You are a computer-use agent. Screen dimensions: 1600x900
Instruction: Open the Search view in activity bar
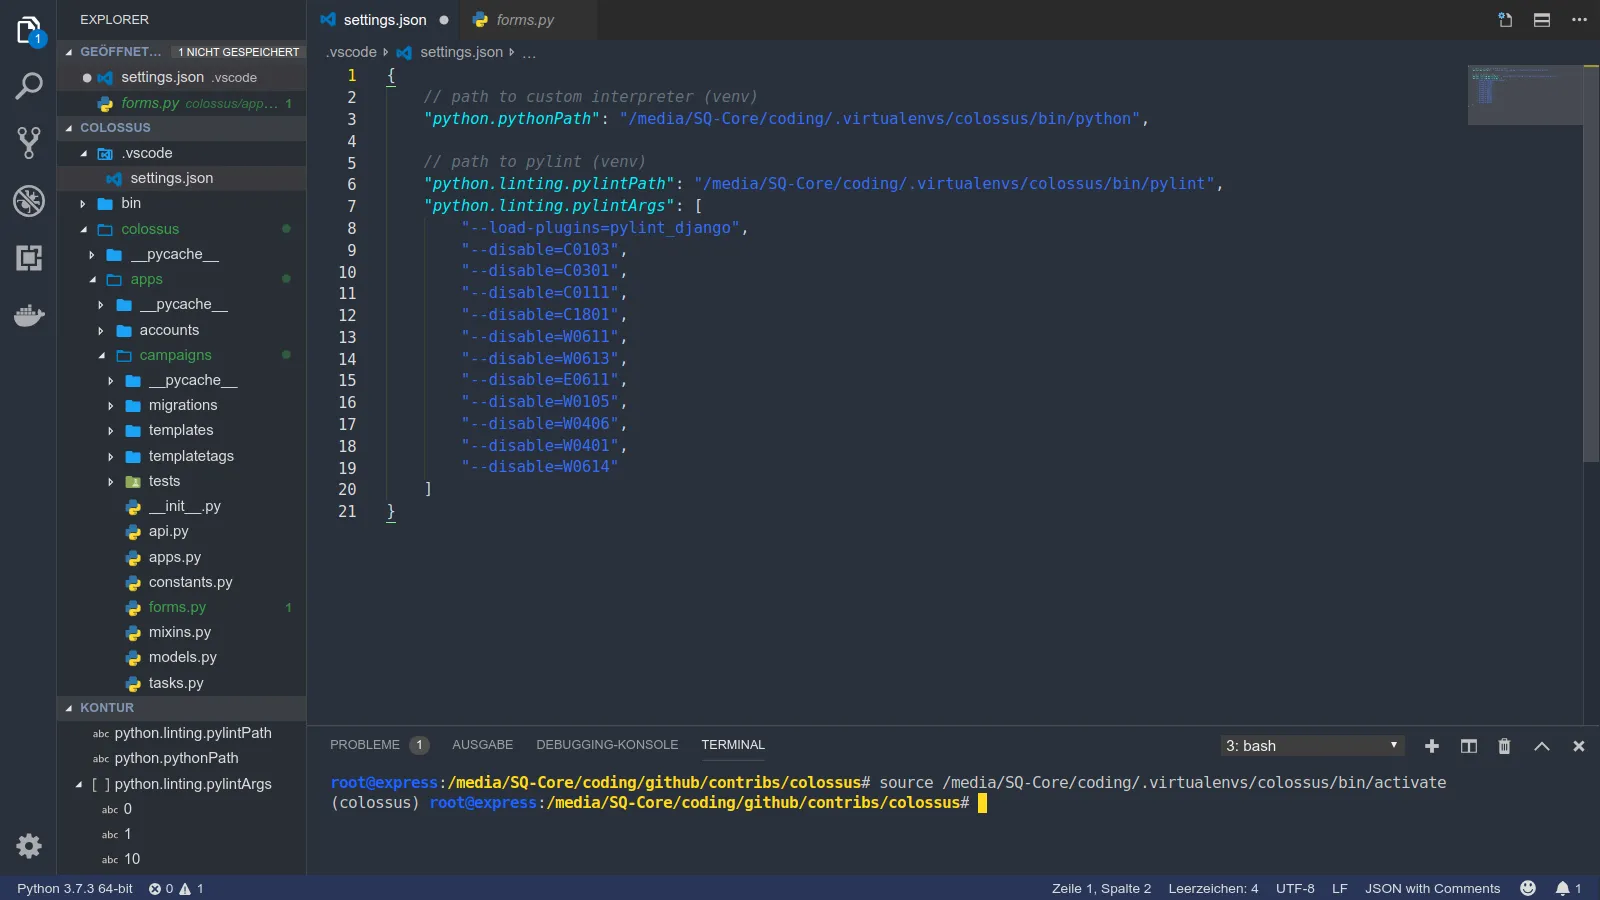click(x=29, y=86)
